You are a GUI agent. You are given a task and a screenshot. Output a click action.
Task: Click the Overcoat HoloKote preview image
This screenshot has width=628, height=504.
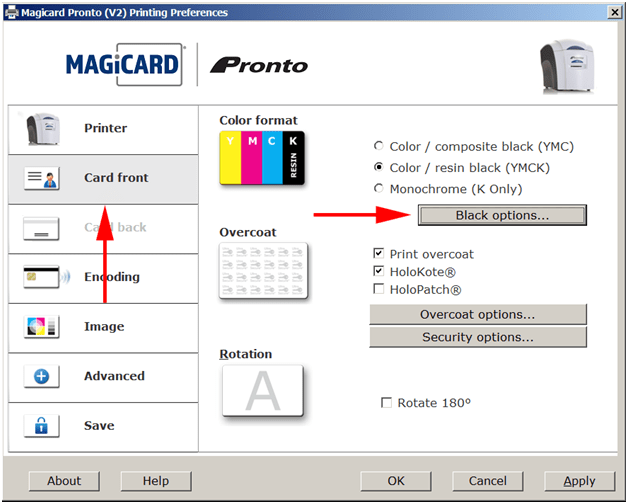click(x=264, y=271)
